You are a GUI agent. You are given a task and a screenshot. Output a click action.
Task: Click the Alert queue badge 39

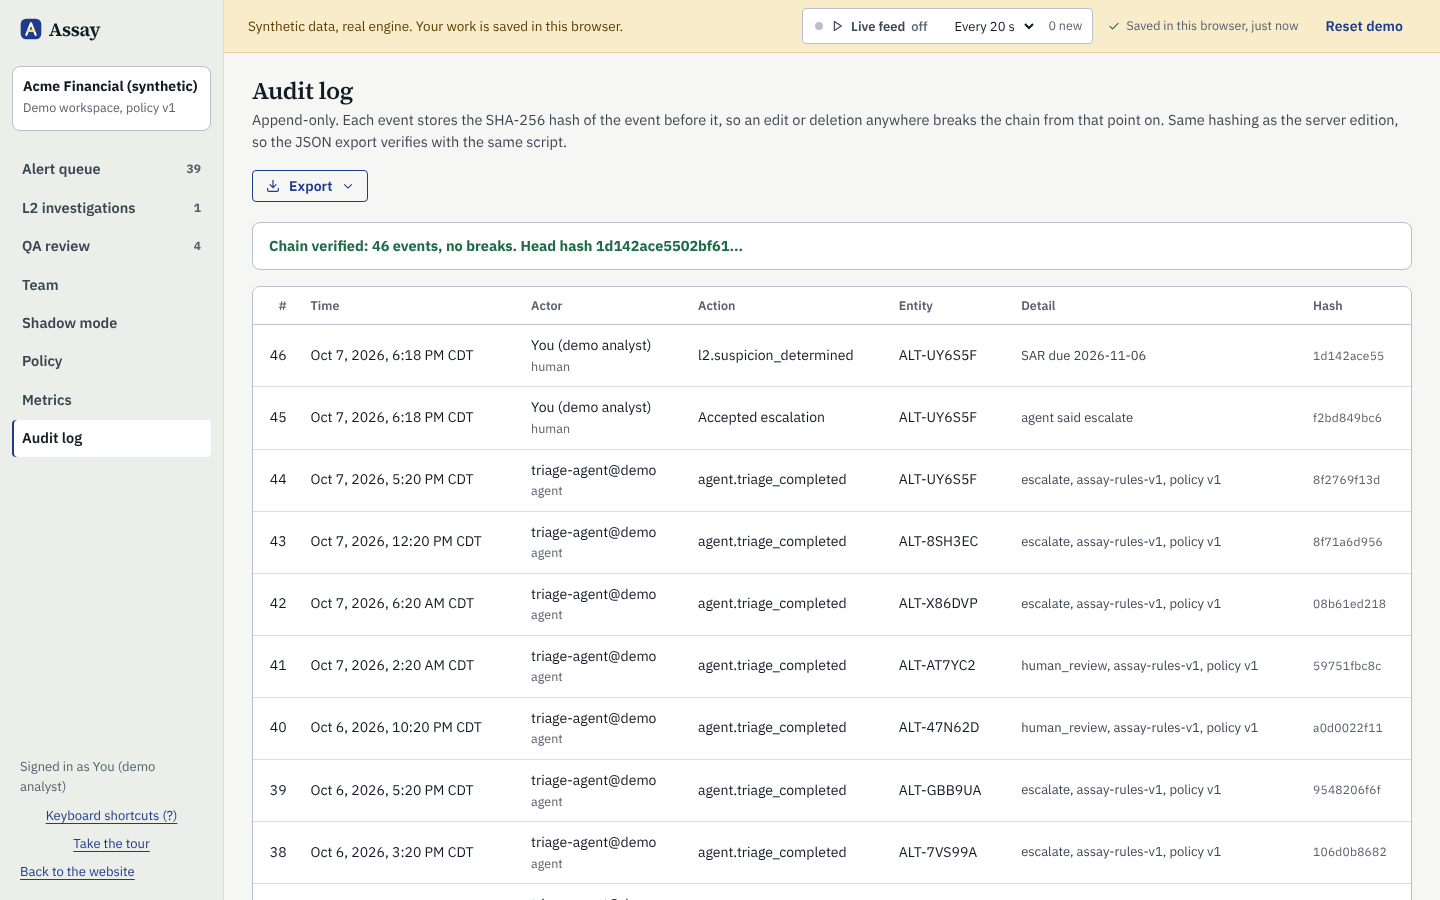coord(194,169)
